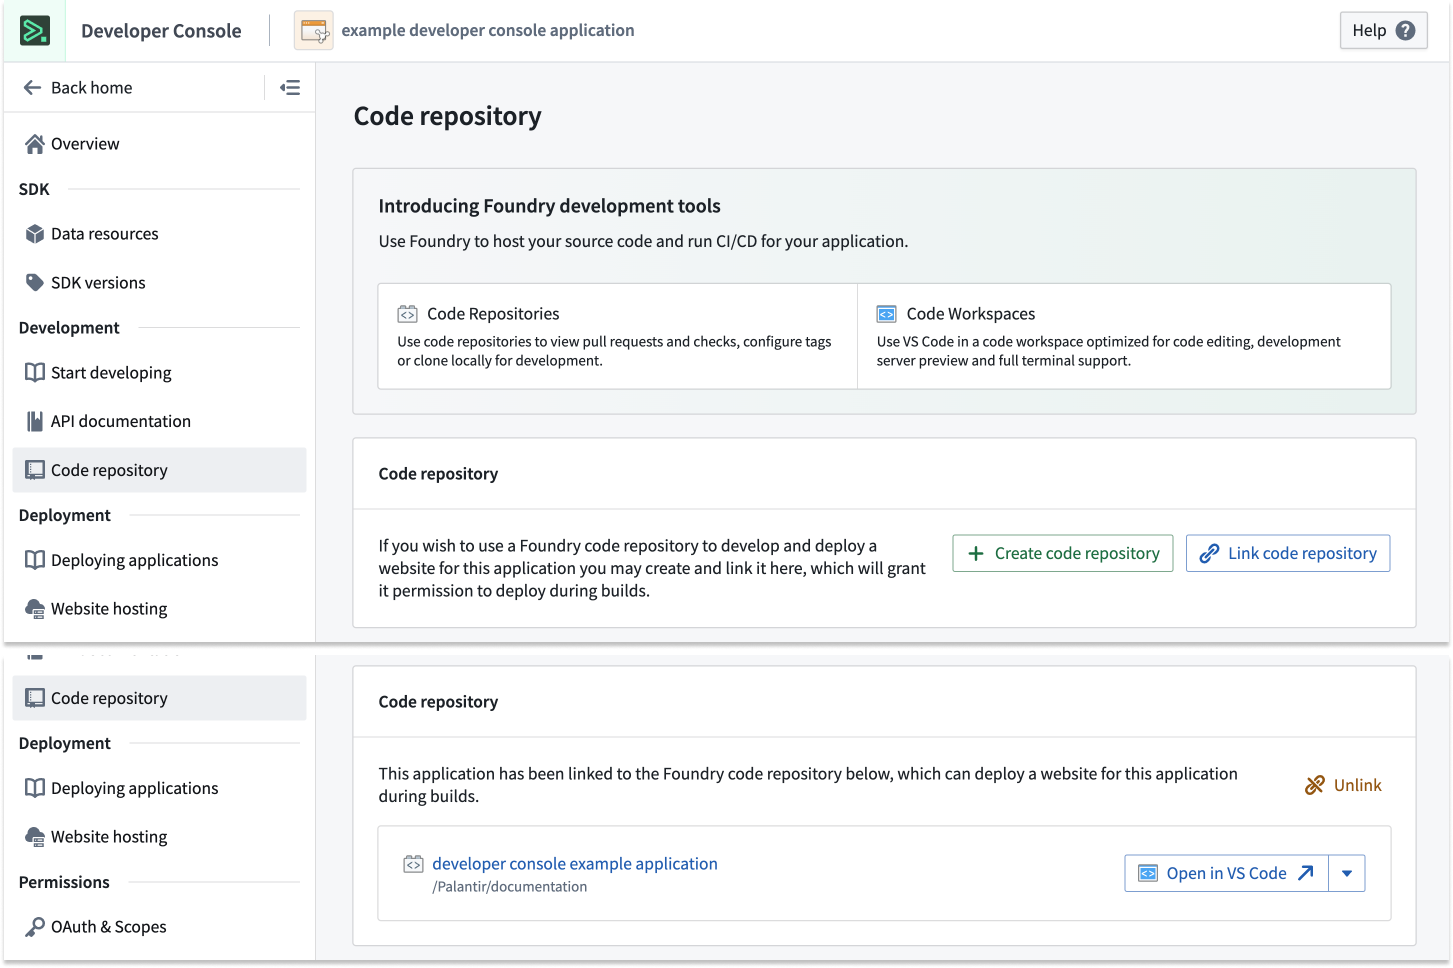
Task: Click Link code repository button
Action: [x=1288, y=553]
